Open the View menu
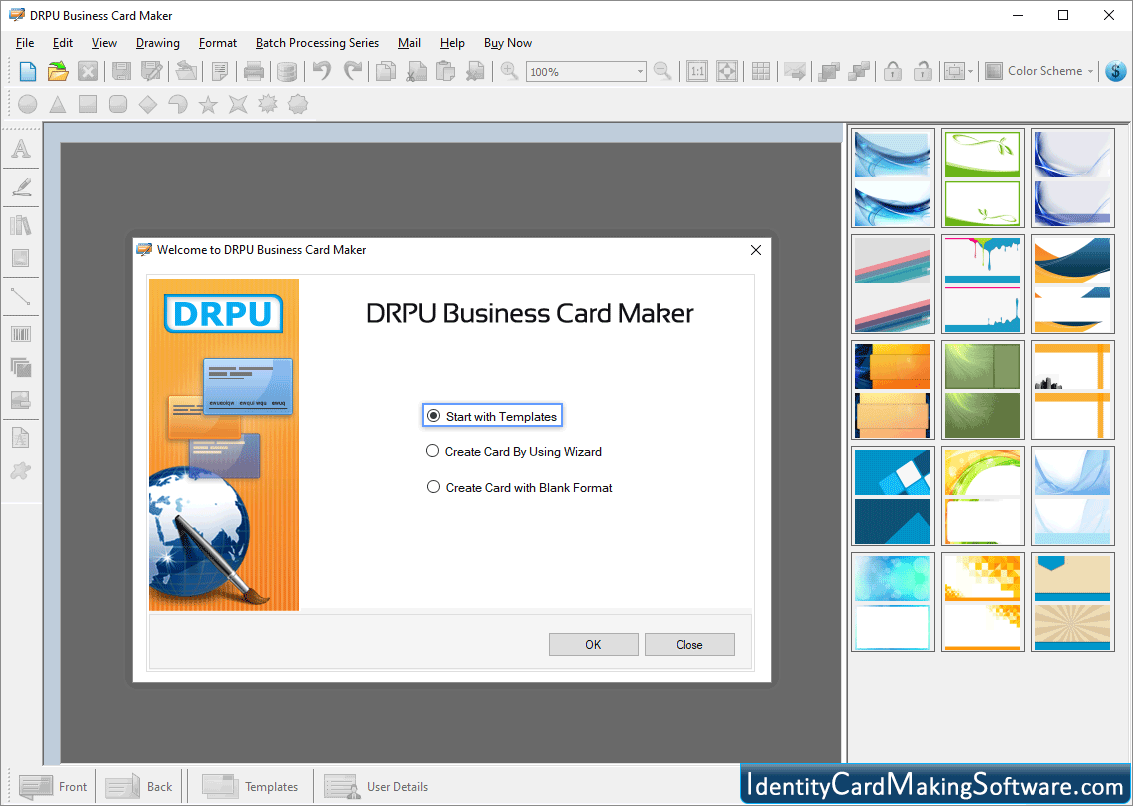The height and width of the screenshot is (806, 1133). 104,43
